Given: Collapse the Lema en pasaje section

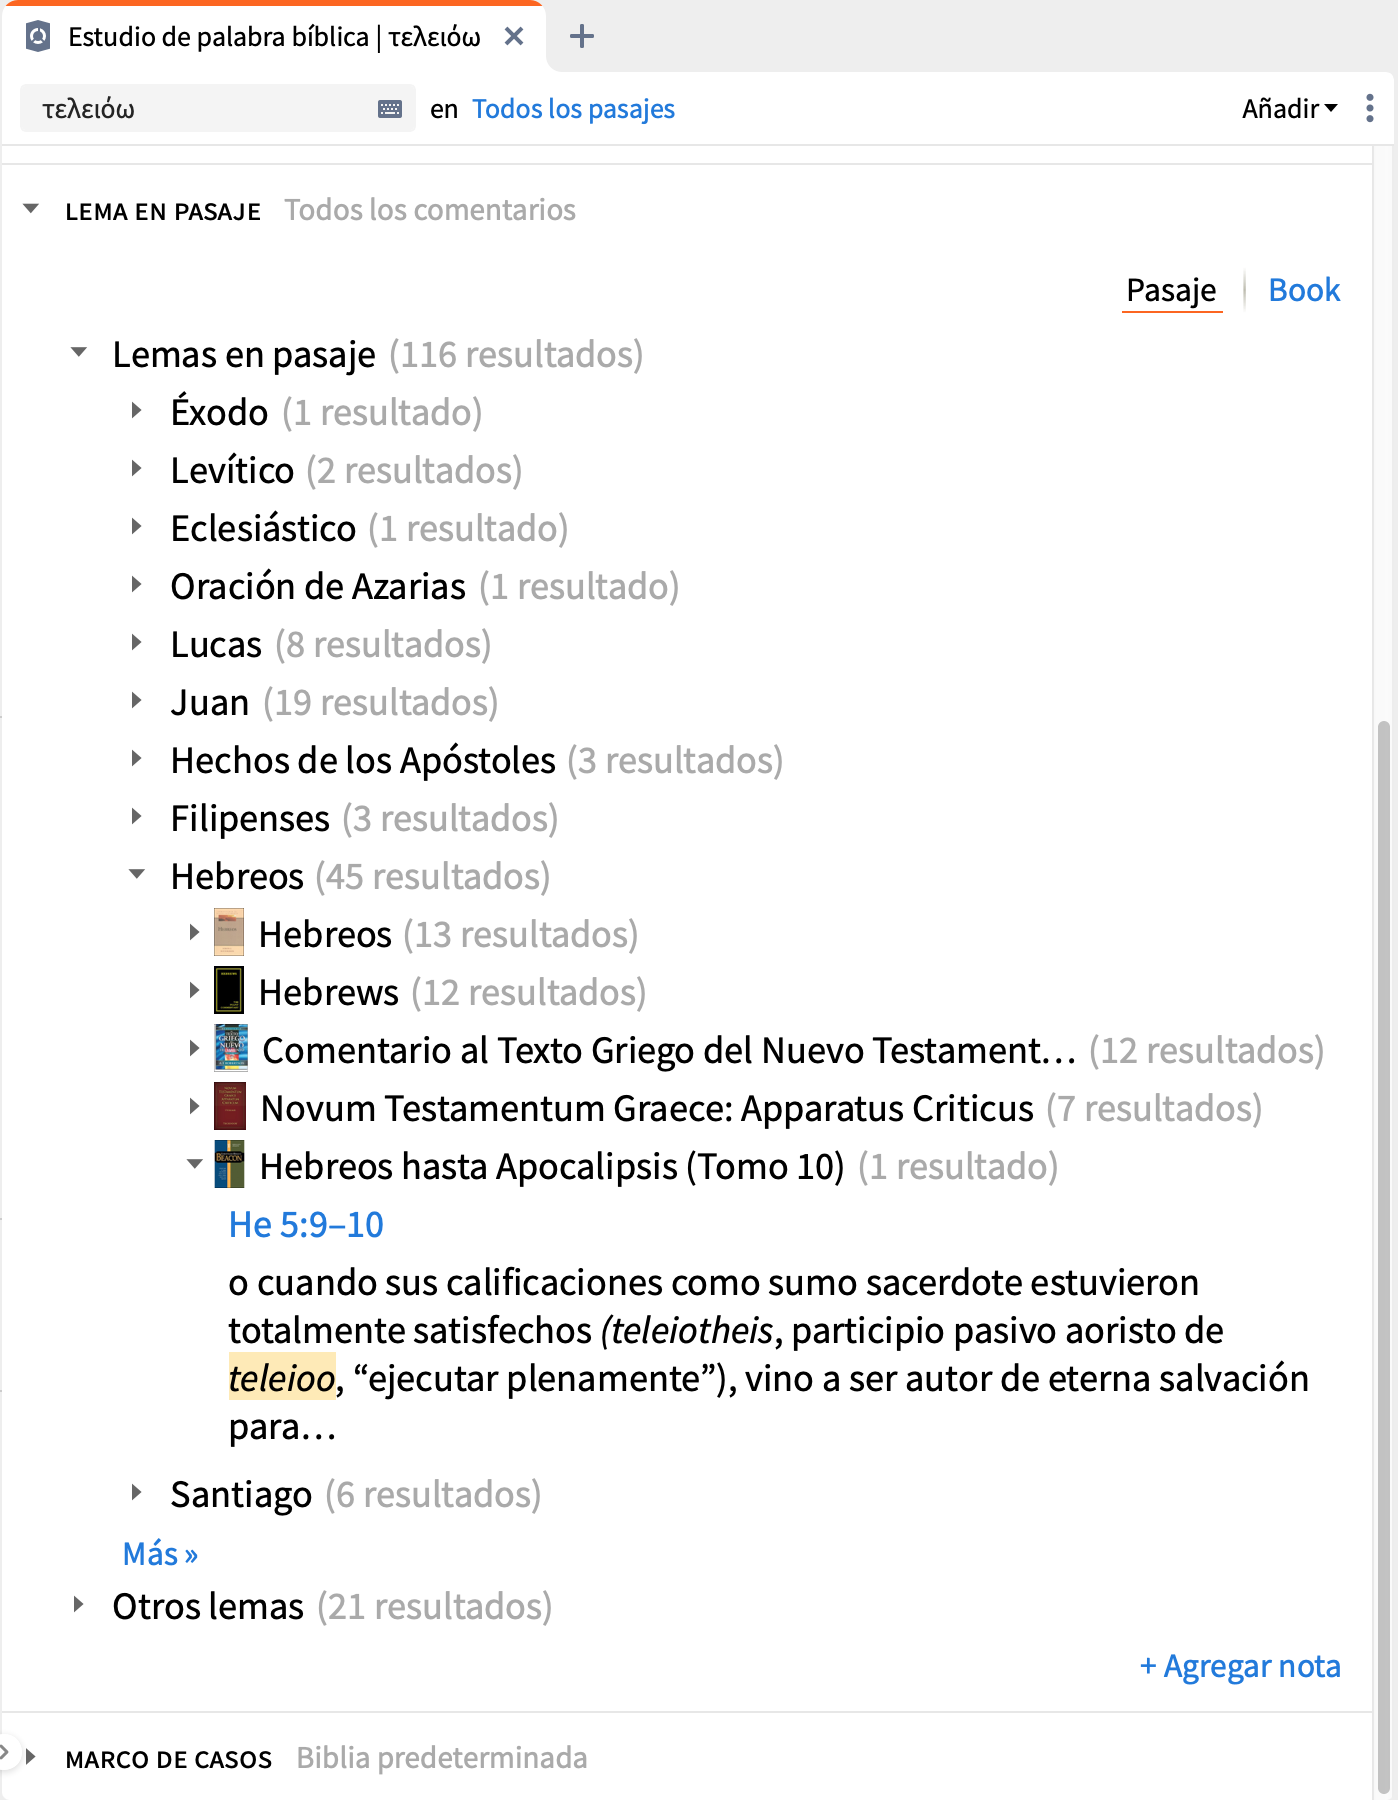Looking at the screenshot, I should coord(31,210).
